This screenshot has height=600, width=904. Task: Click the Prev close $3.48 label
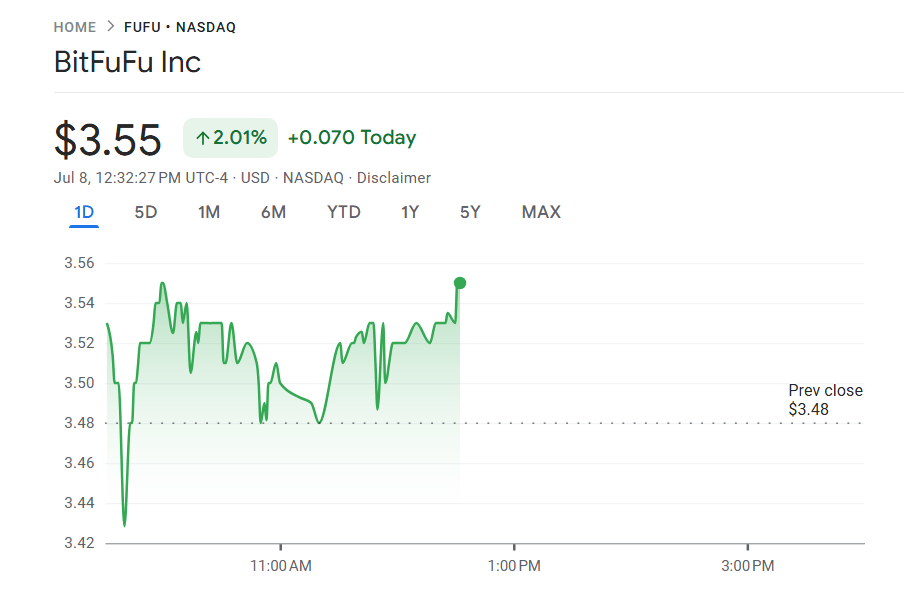point(825,400)
